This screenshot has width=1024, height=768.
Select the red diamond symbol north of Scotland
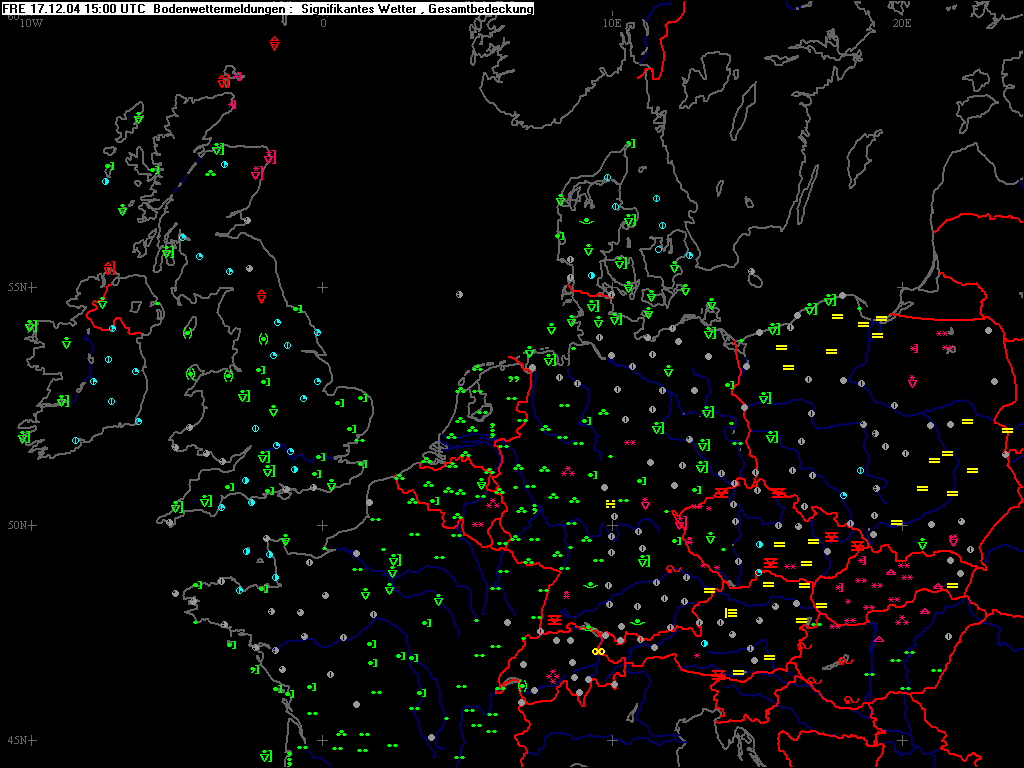(274, 44)
